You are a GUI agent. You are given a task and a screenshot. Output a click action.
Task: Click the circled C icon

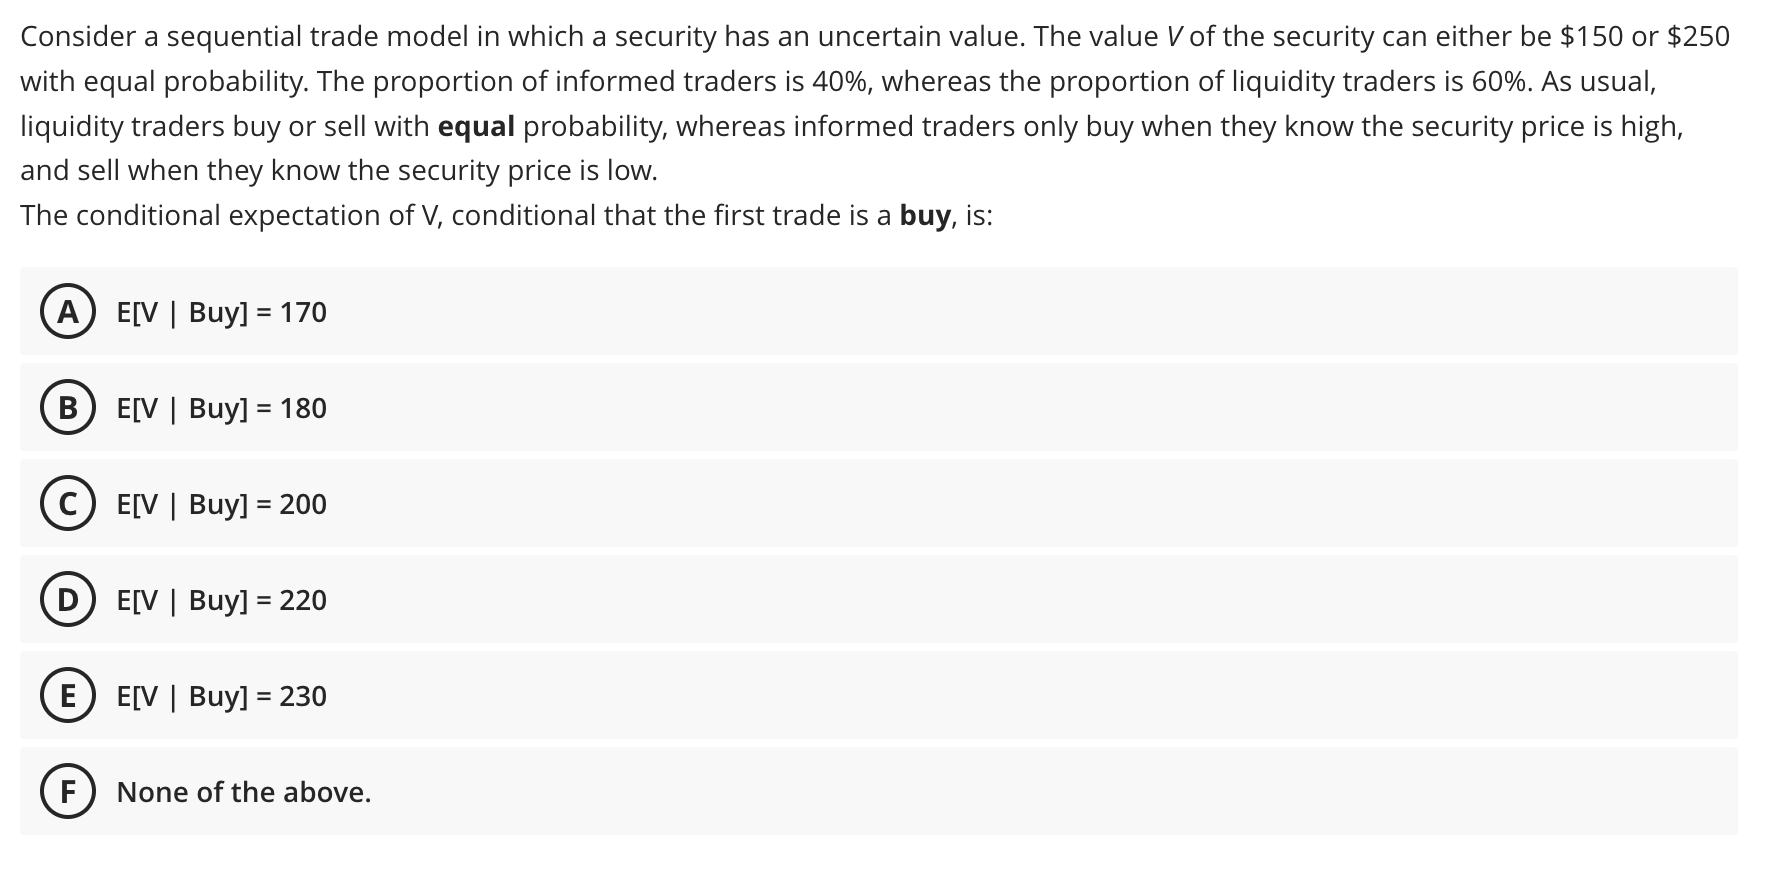pos(69,504)
